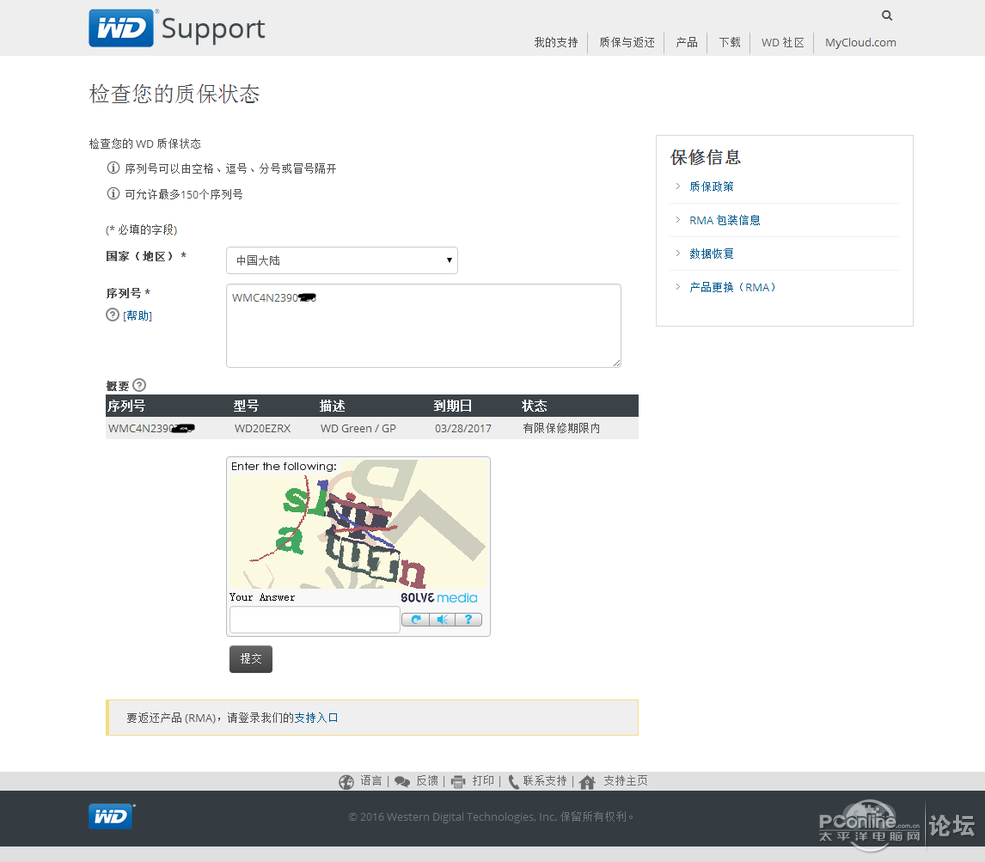Open the 下载 menu

(x=729, y=42)
